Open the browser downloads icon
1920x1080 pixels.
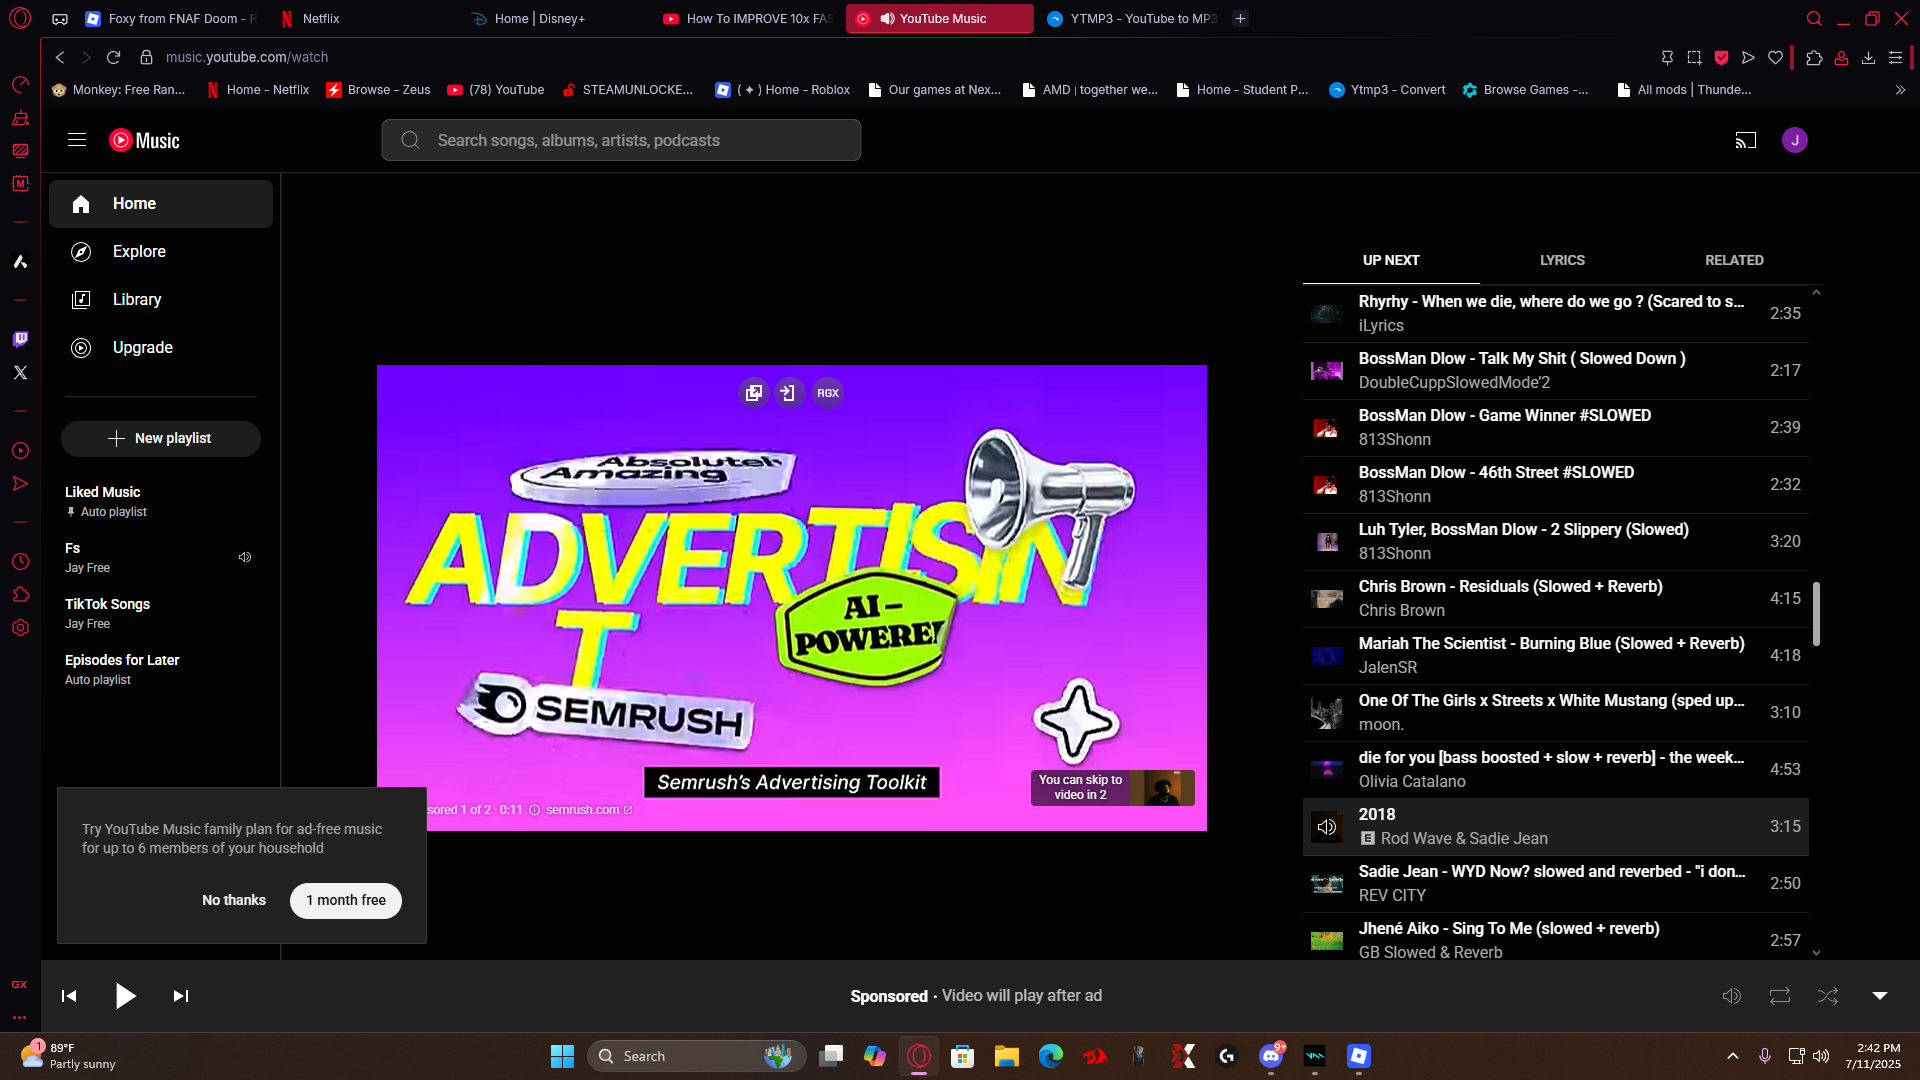click(1868, 58)
